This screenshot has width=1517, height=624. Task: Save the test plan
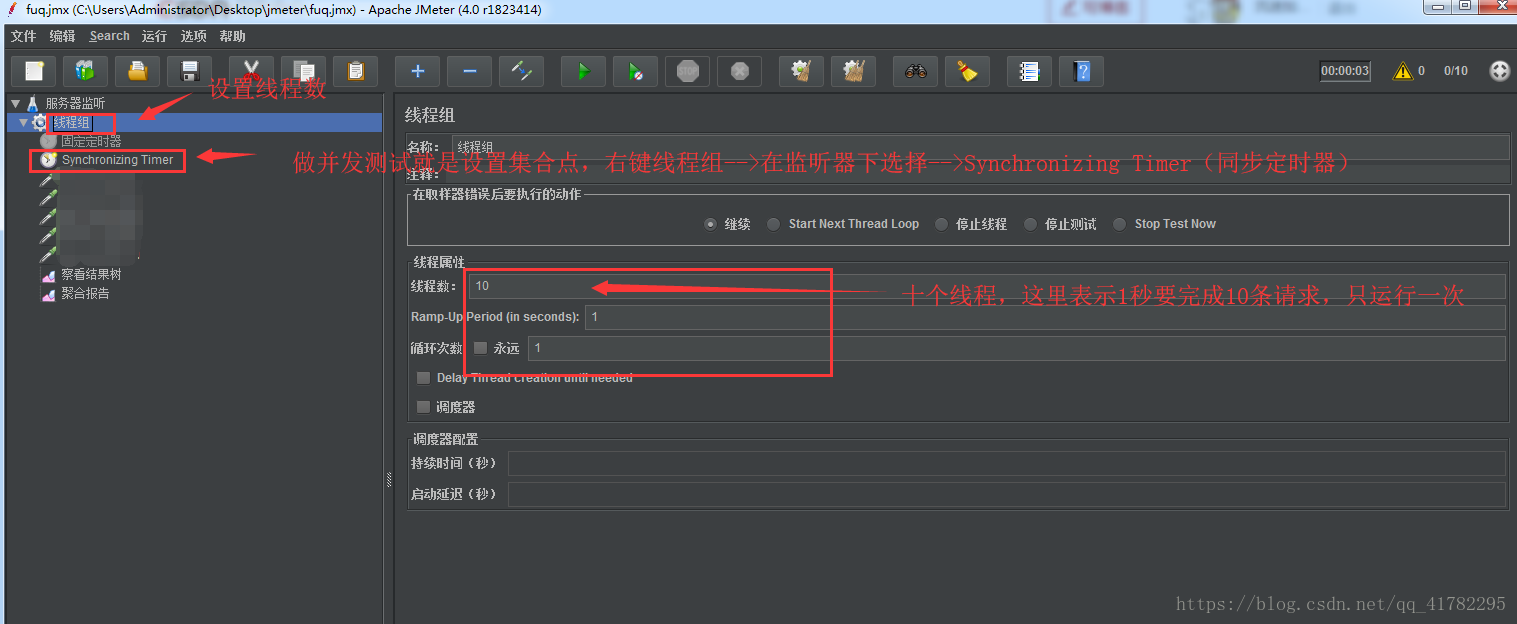[189, 71]
